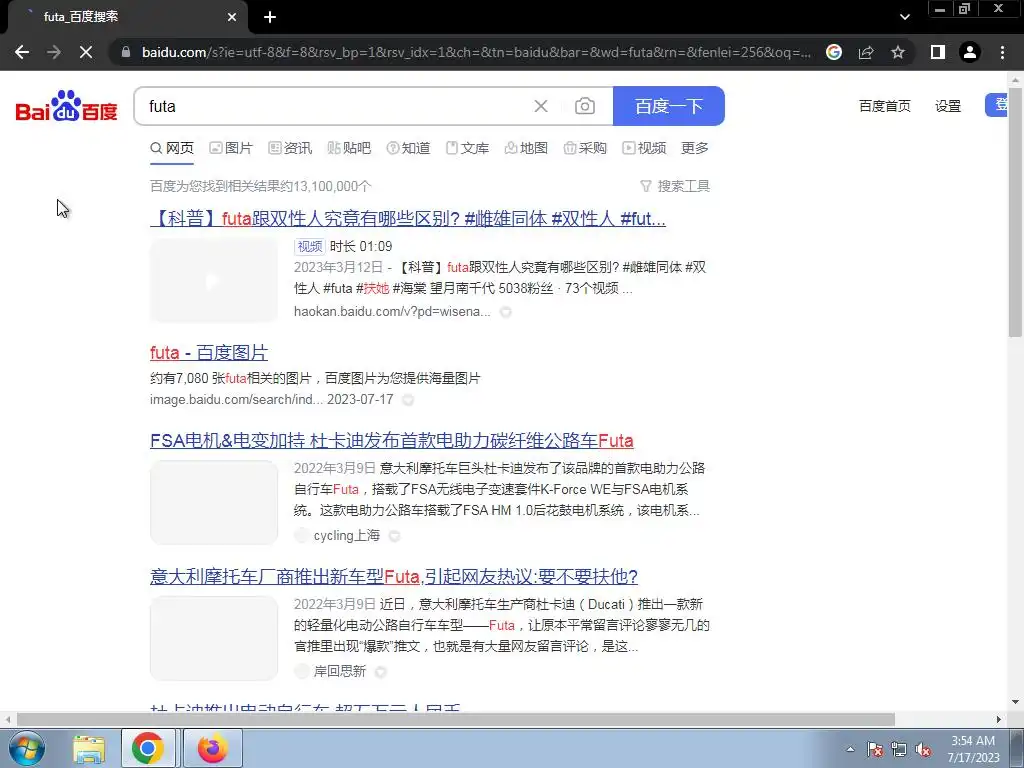1024x768 pixels.
Task: Open the 【科普】futa跟双性人 result link
Action: click(x=408, y=218)
